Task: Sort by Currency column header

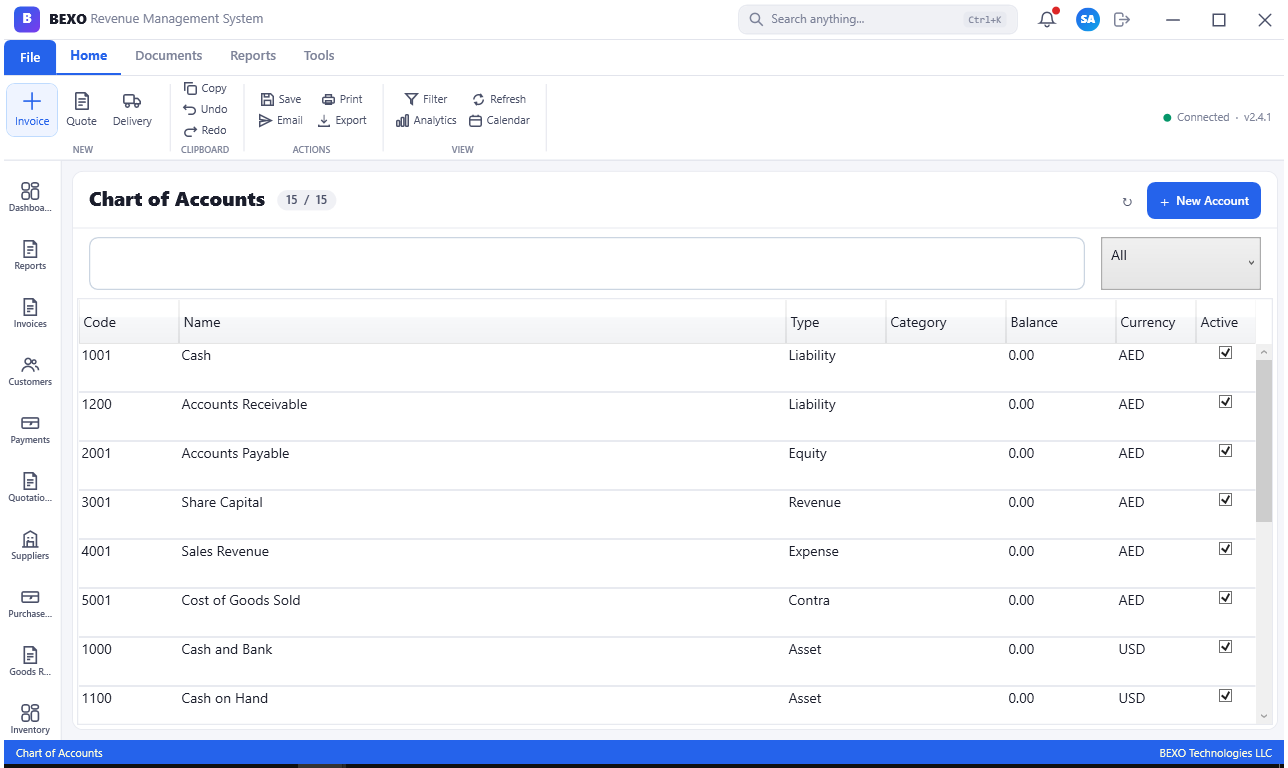Action: click(x=1156, y=322)
